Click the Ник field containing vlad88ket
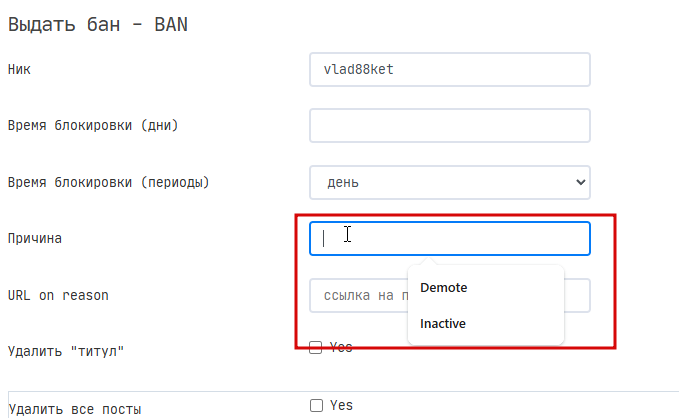The image size is (679, 418). click(x=449, y=69)
